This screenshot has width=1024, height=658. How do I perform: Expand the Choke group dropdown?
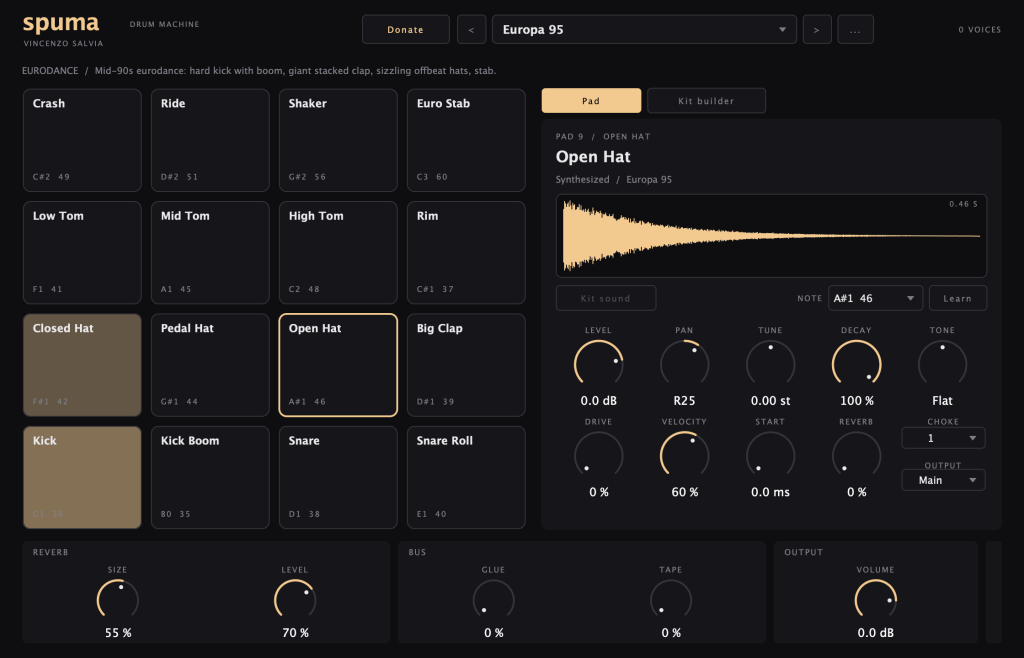point(943,438)
